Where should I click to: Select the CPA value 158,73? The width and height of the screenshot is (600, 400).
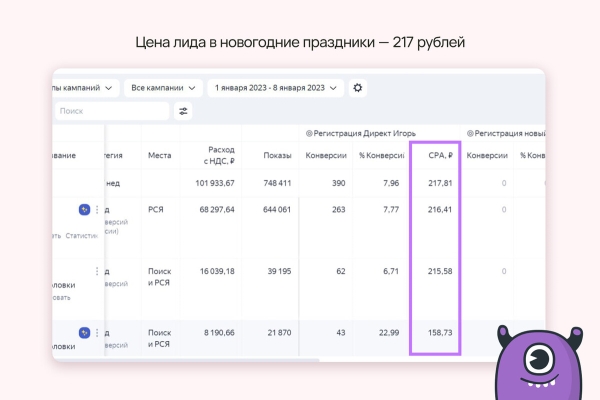pos(440,333)
